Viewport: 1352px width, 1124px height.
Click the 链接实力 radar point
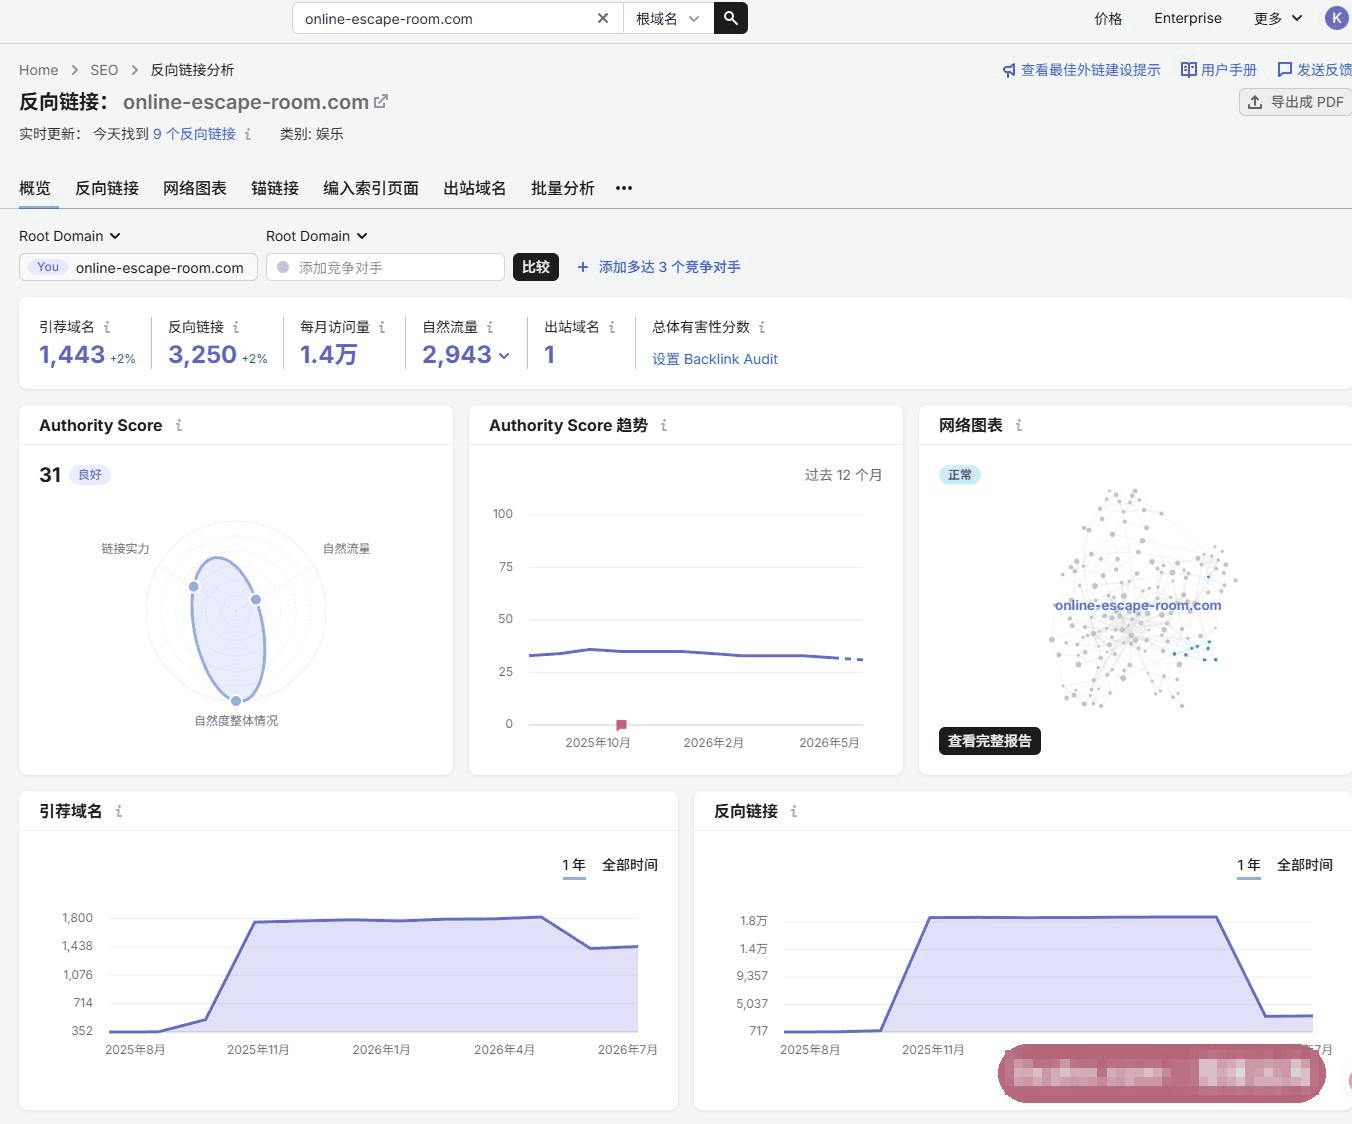(194, 586)
